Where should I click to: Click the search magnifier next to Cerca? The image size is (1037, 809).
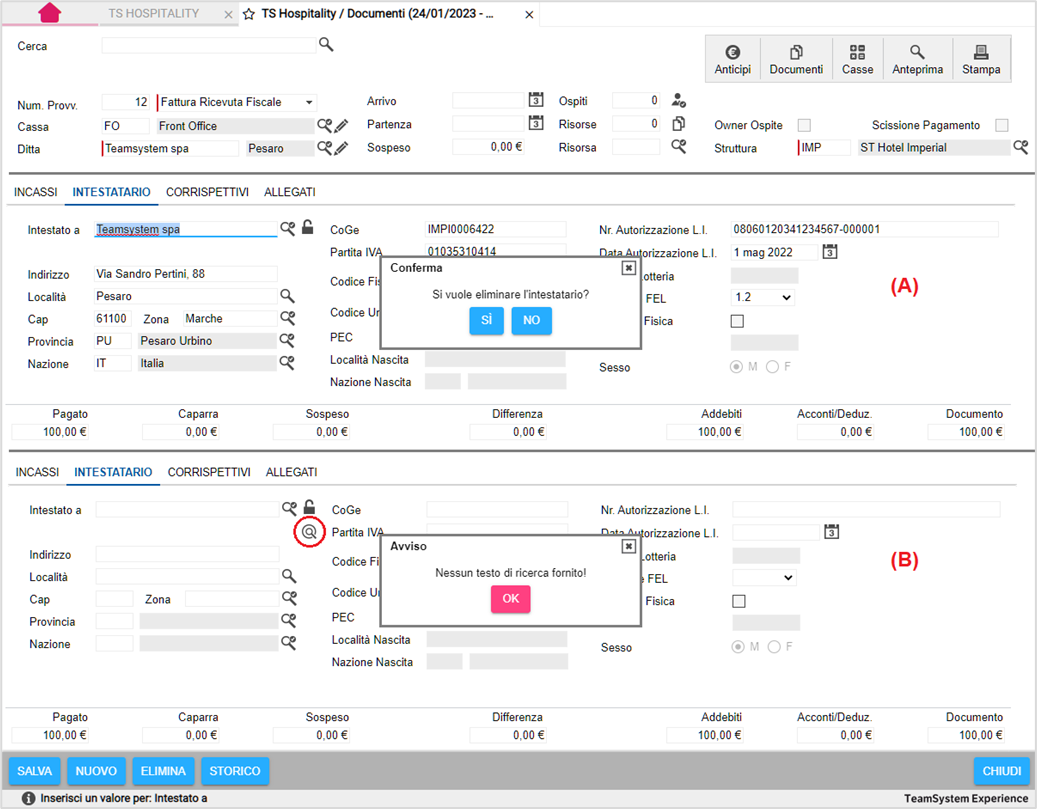pos(326,44)
